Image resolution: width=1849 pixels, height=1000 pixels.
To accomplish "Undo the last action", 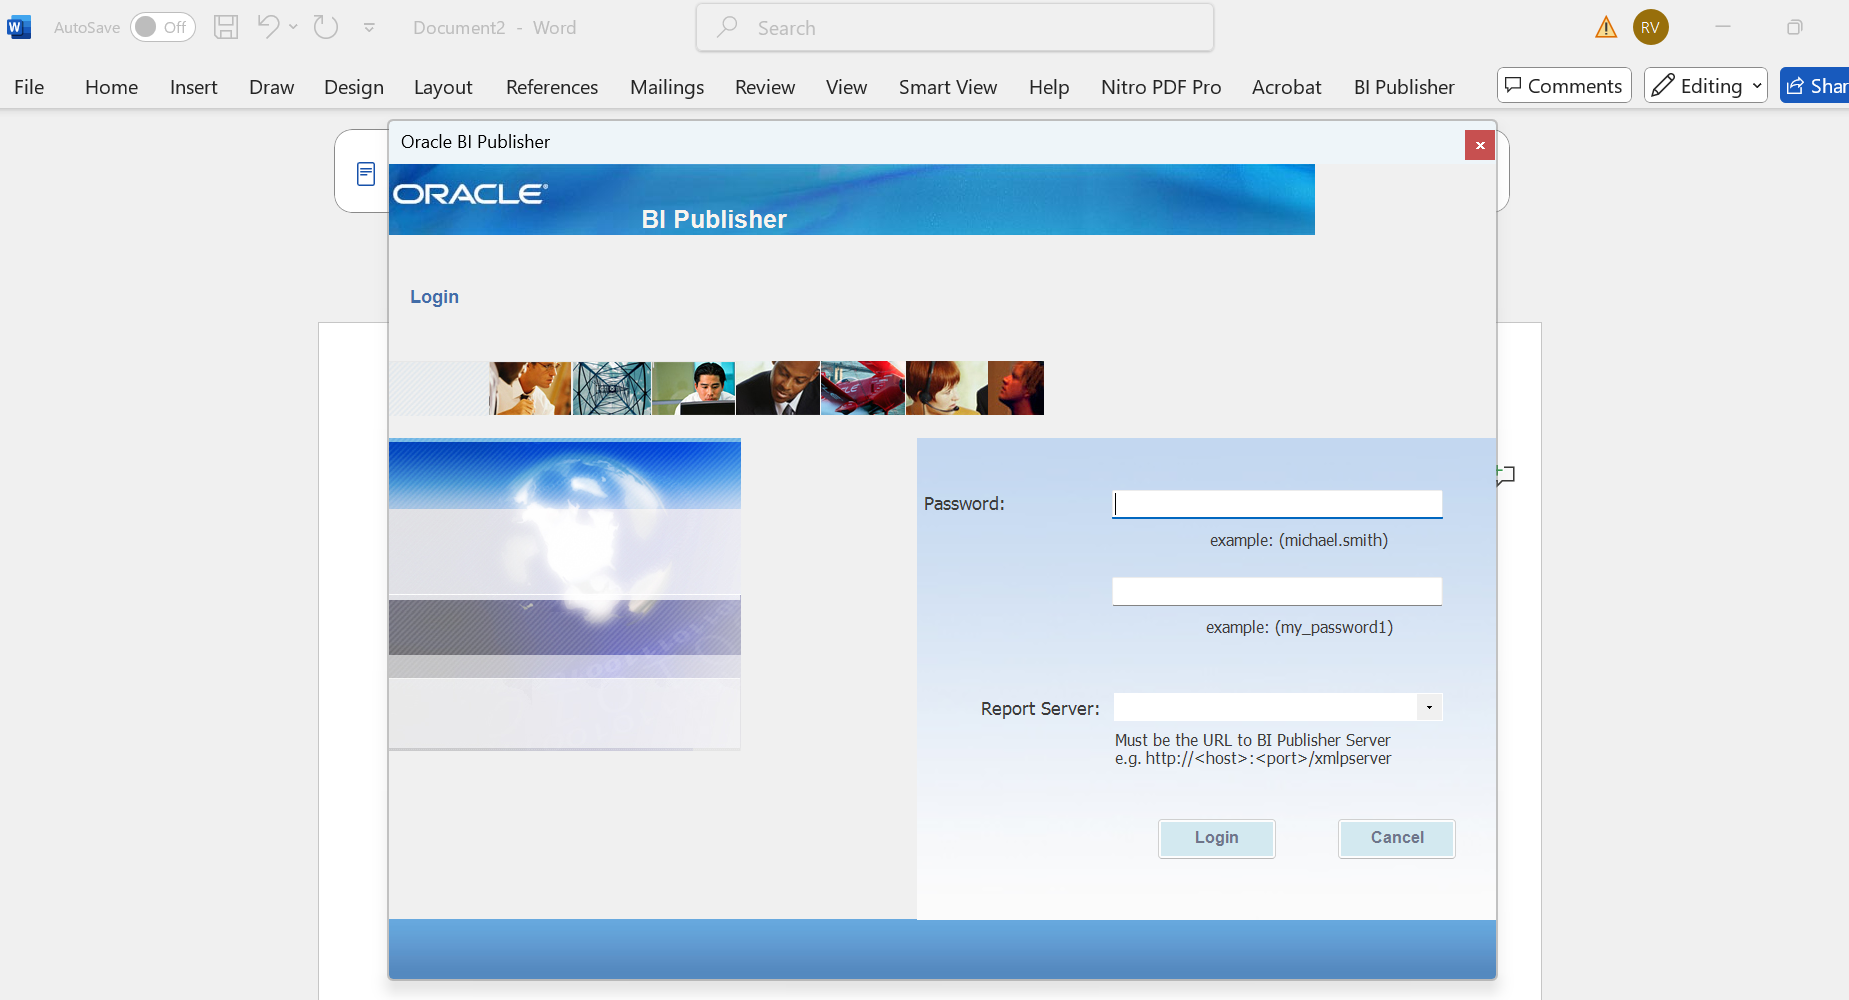I will pyautogui.click(x=267, y=27).
